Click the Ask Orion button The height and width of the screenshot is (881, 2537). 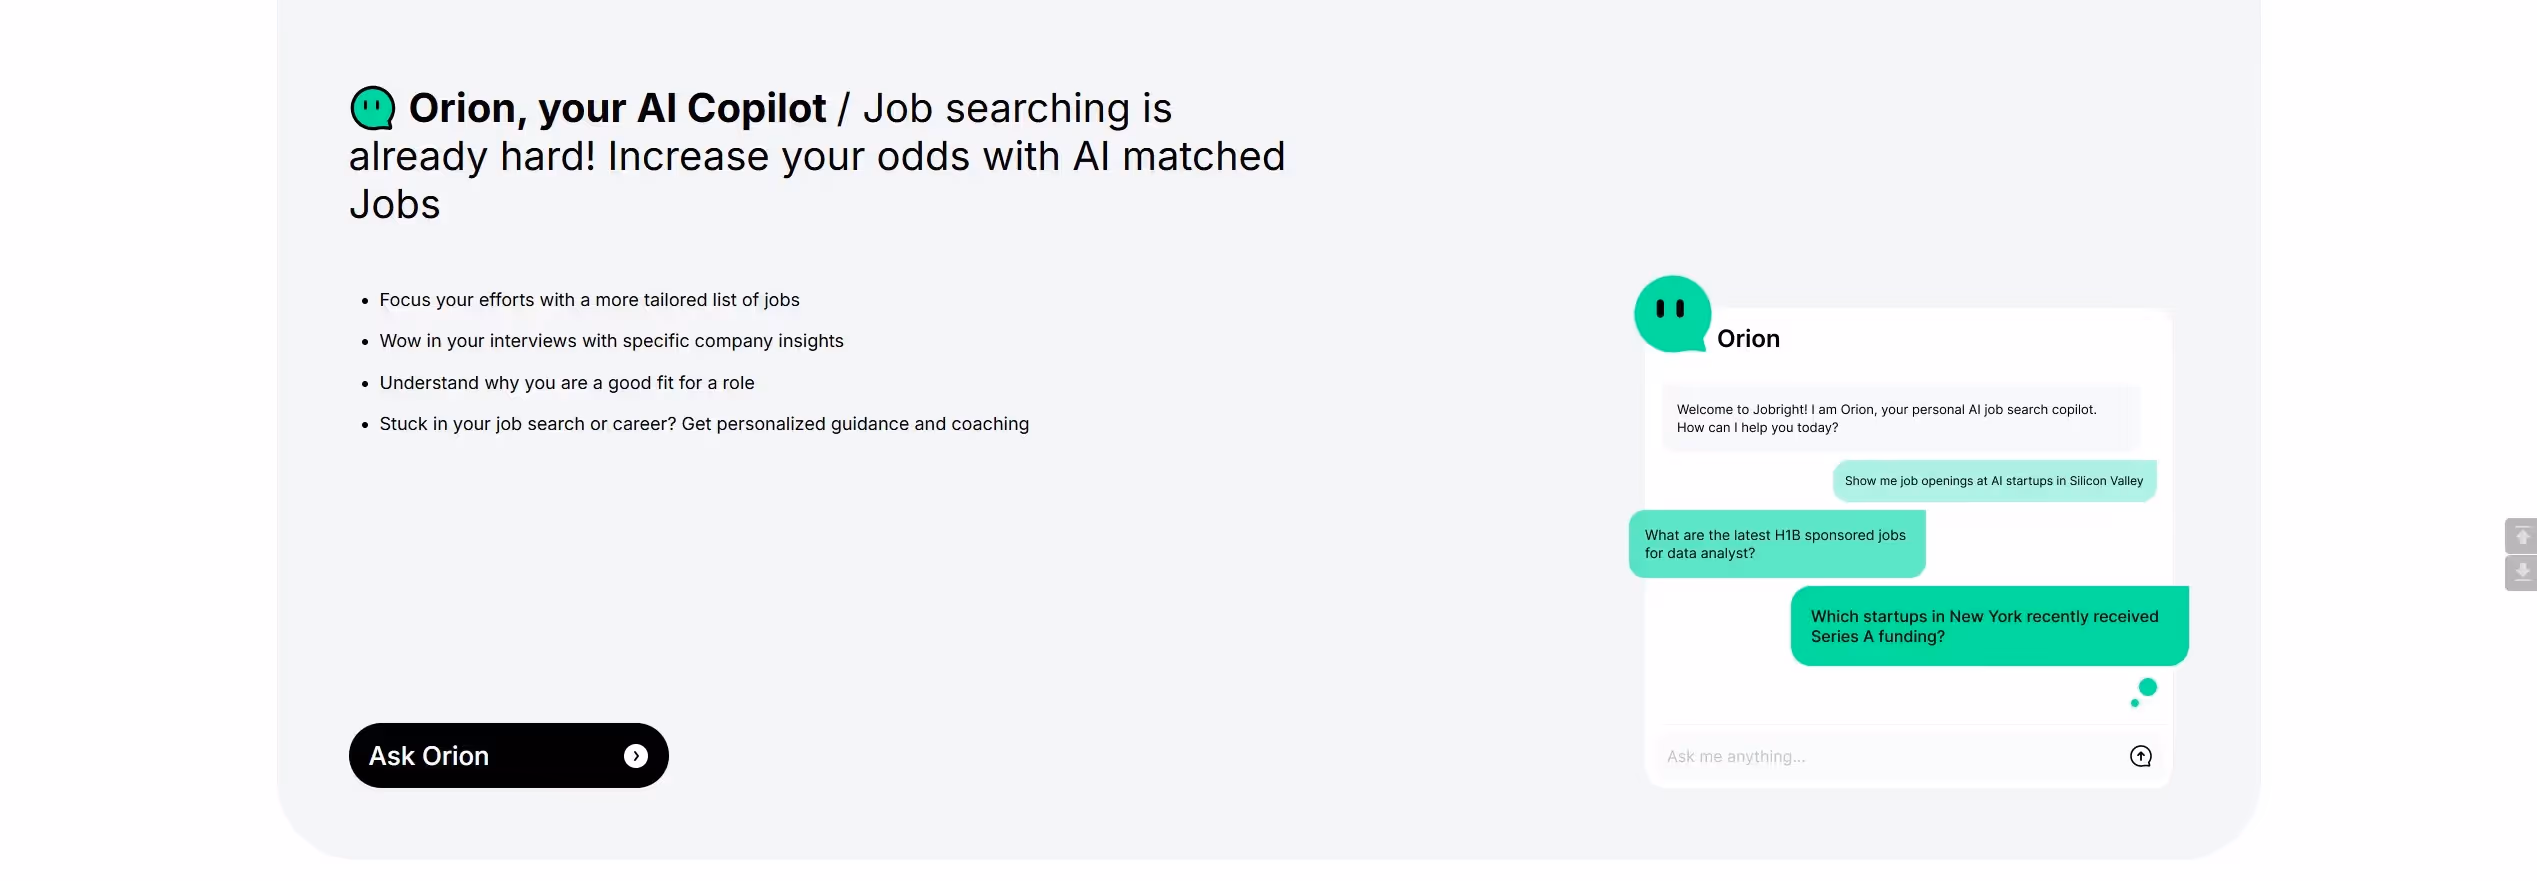point(508,755)
